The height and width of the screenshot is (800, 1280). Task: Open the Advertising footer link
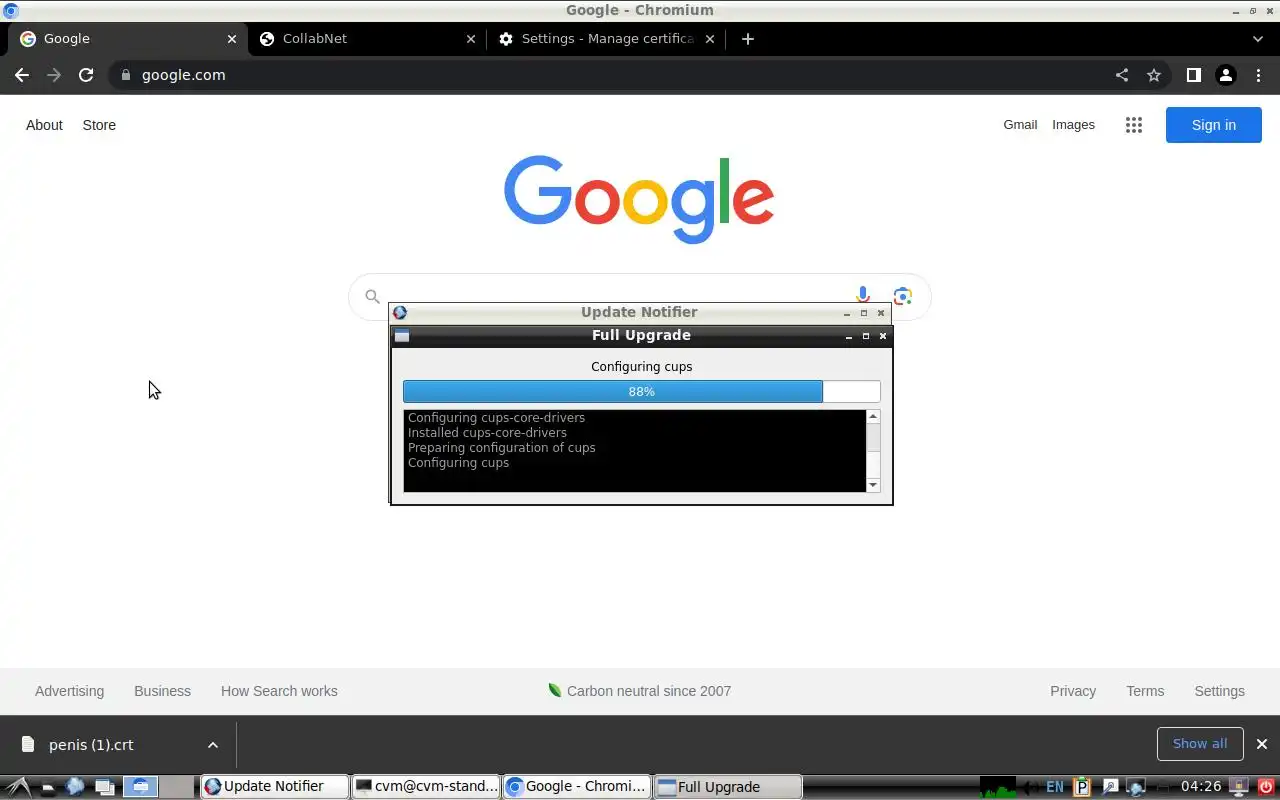69,691
